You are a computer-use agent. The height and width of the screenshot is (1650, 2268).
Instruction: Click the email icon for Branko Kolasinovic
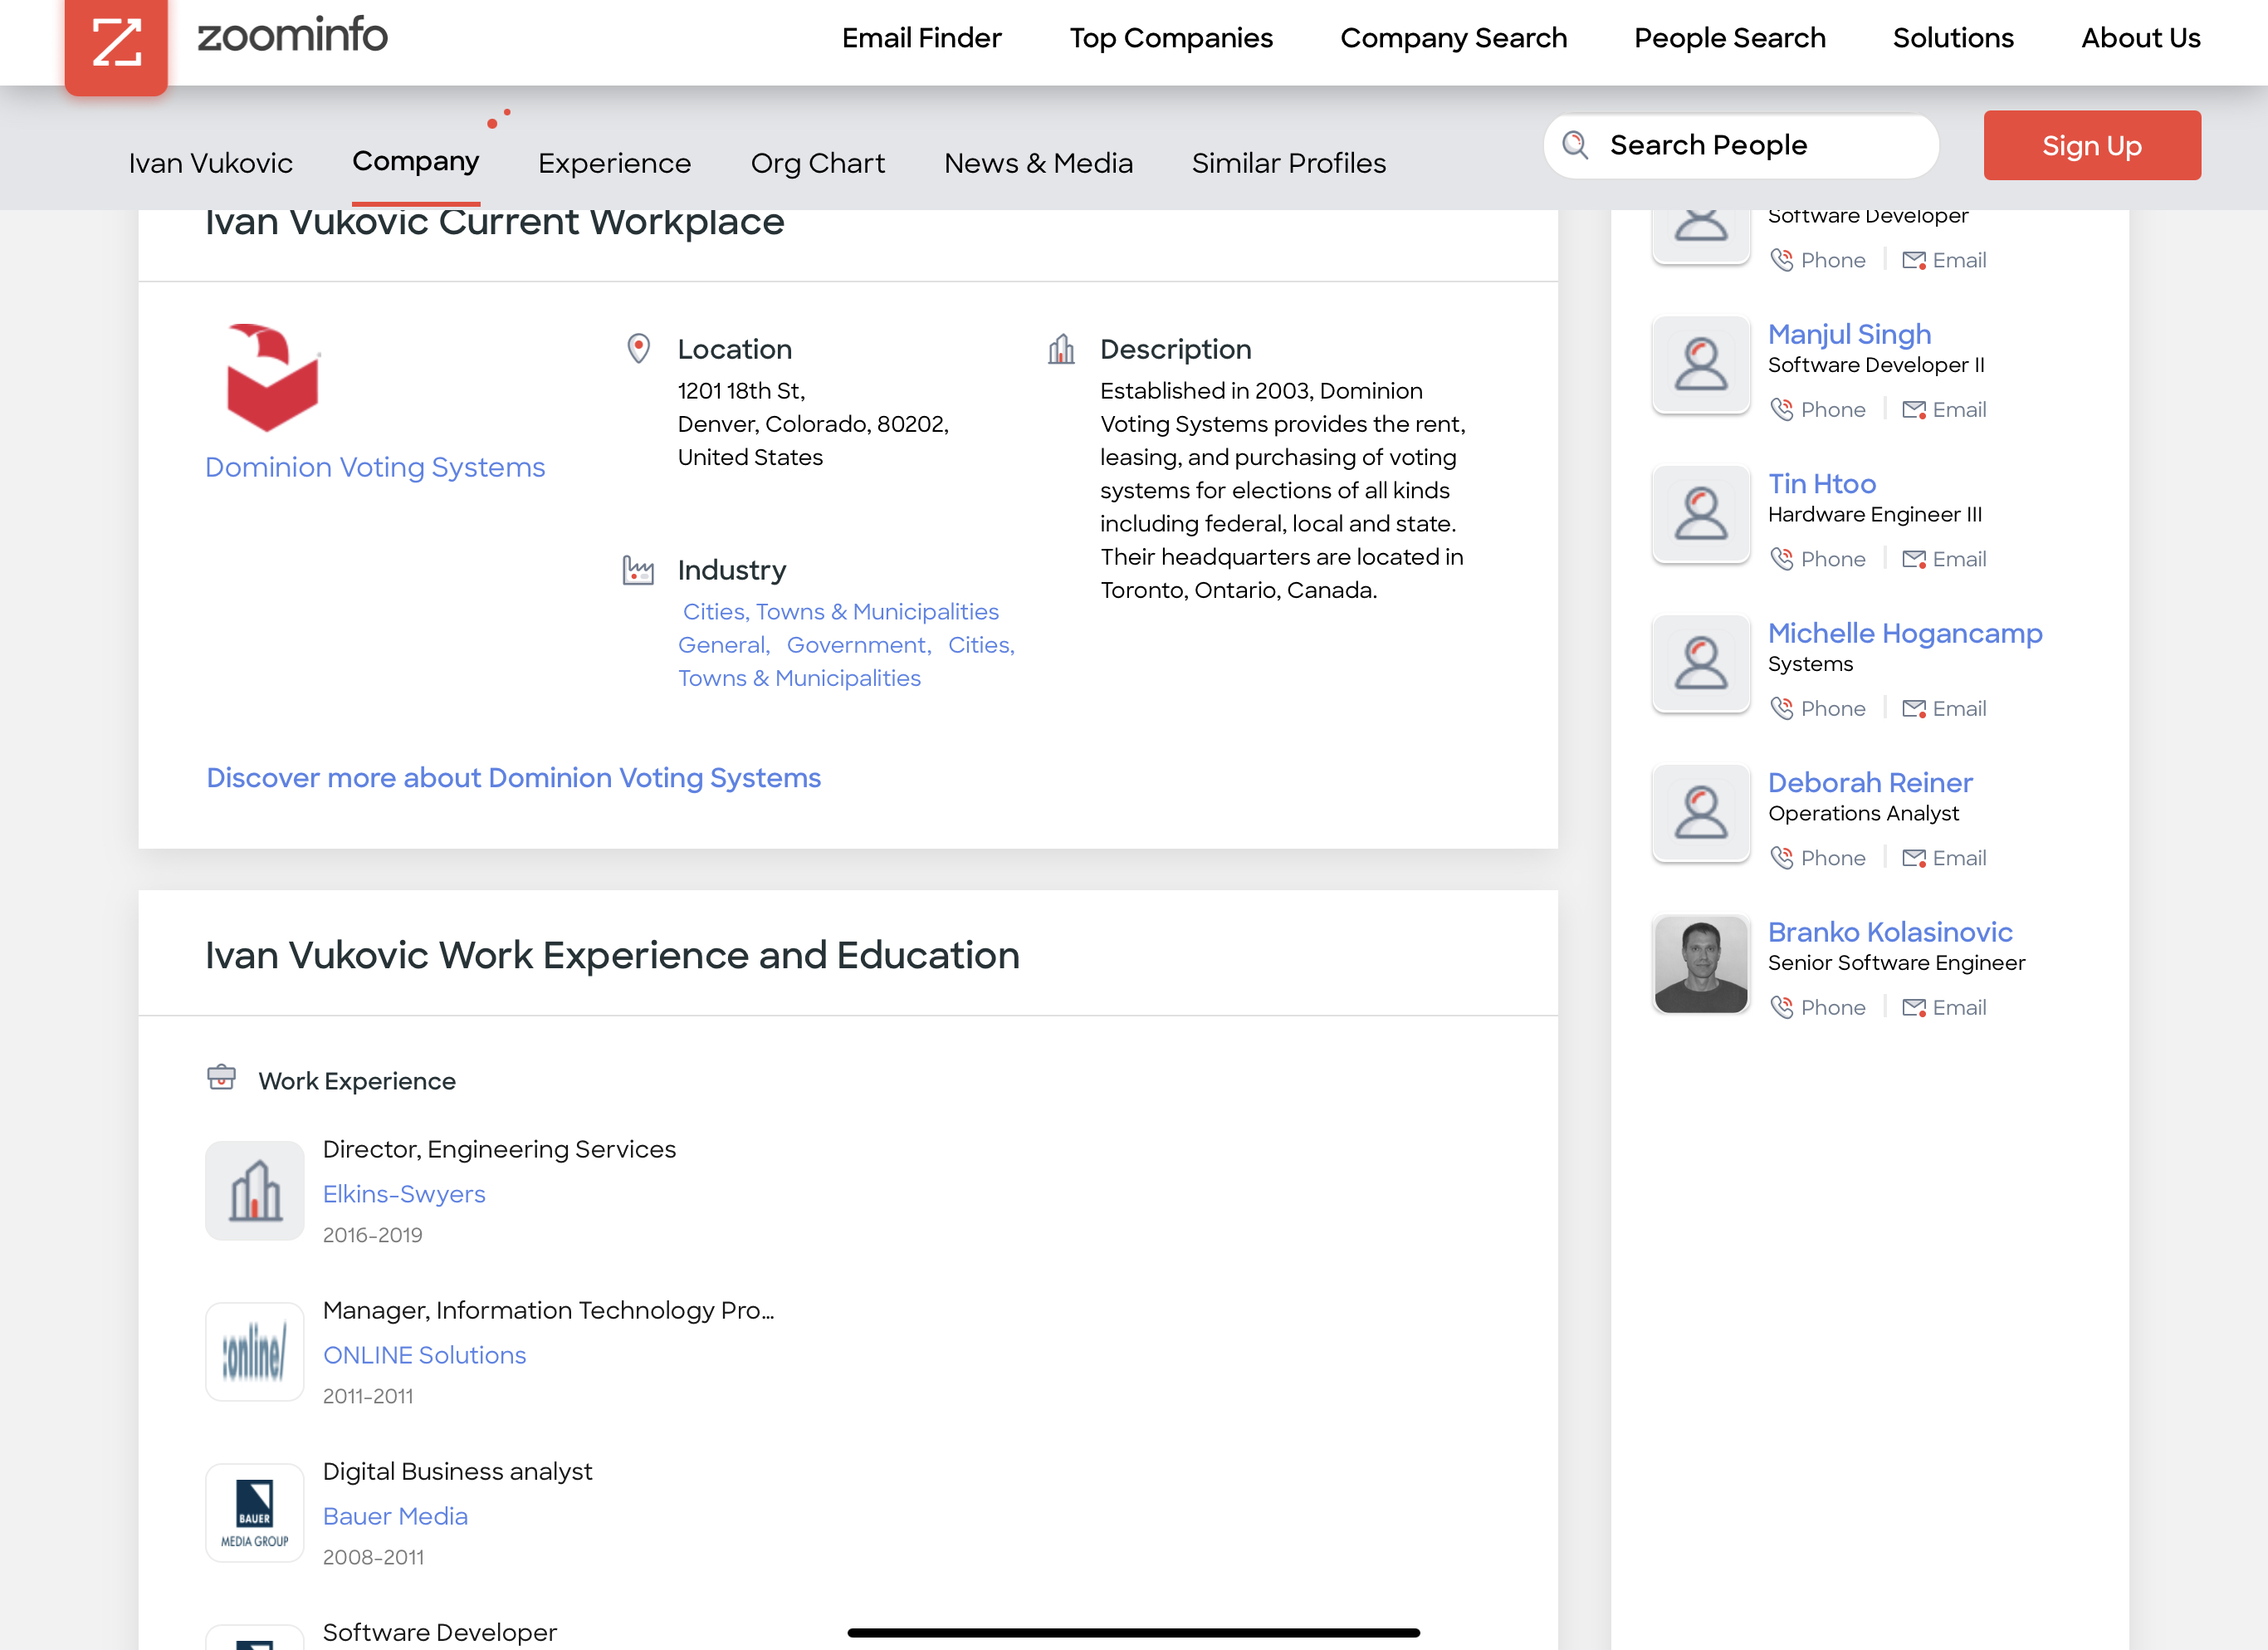point(1914,1008)
